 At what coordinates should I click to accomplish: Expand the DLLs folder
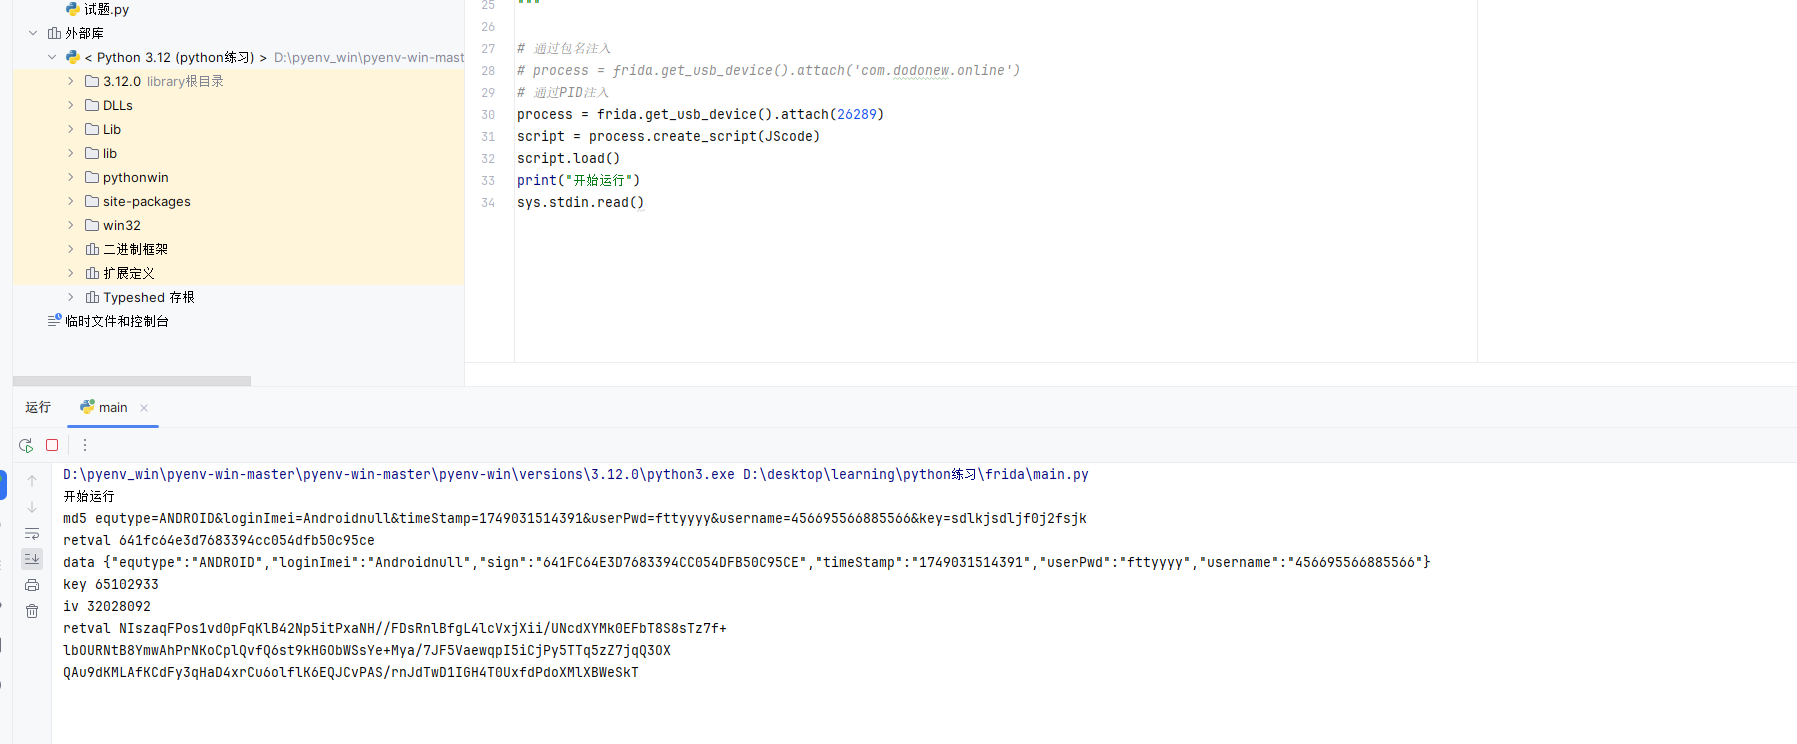[x=71, y=105]
